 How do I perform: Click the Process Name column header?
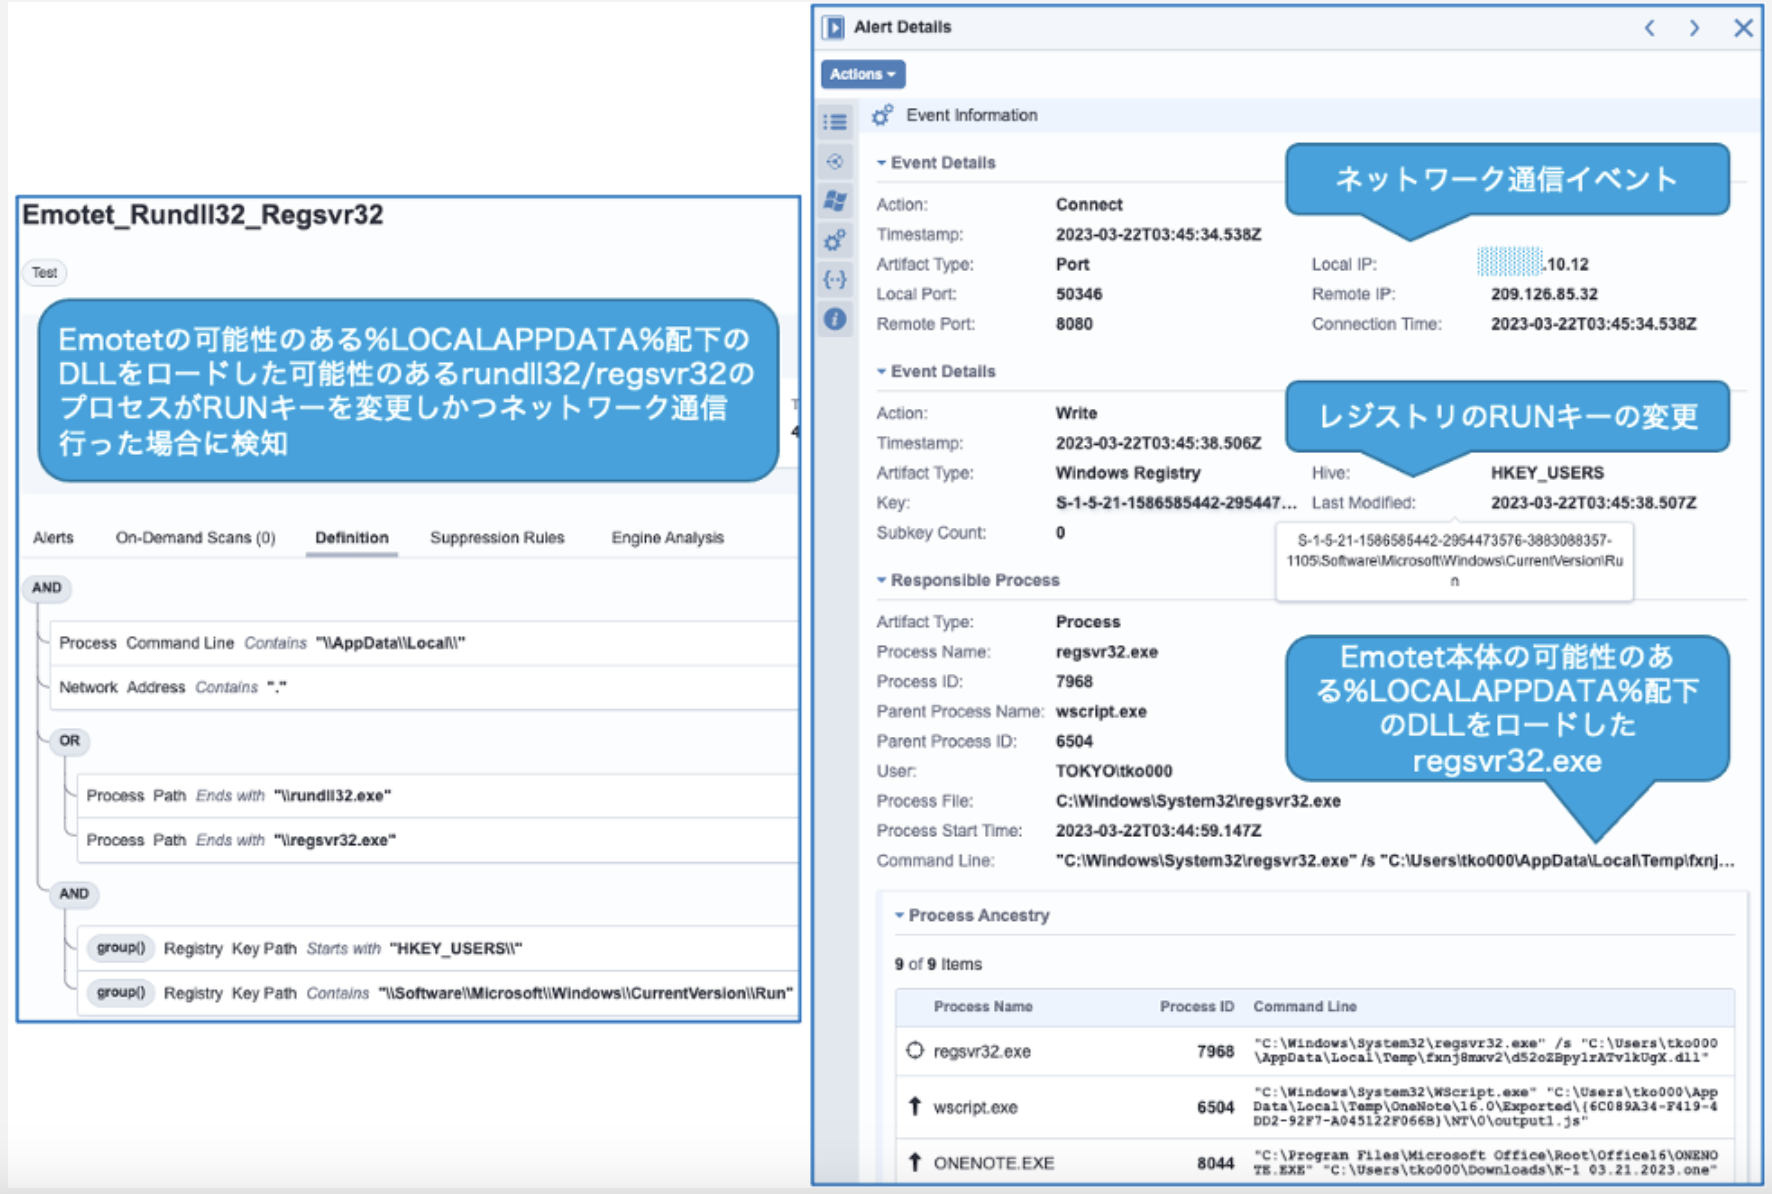[x=983, y=1007]
